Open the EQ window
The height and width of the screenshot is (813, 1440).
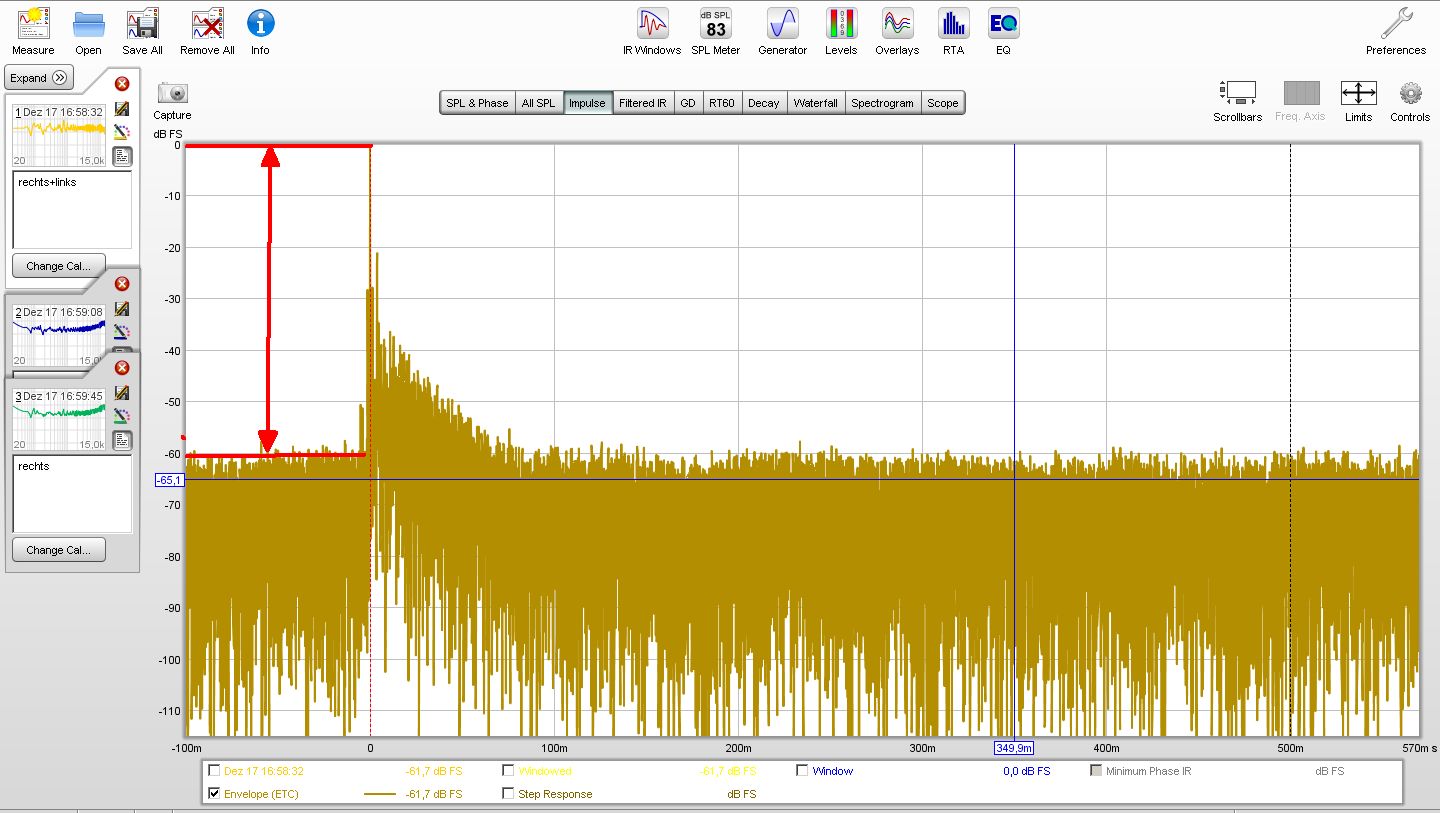(1003, 31)
